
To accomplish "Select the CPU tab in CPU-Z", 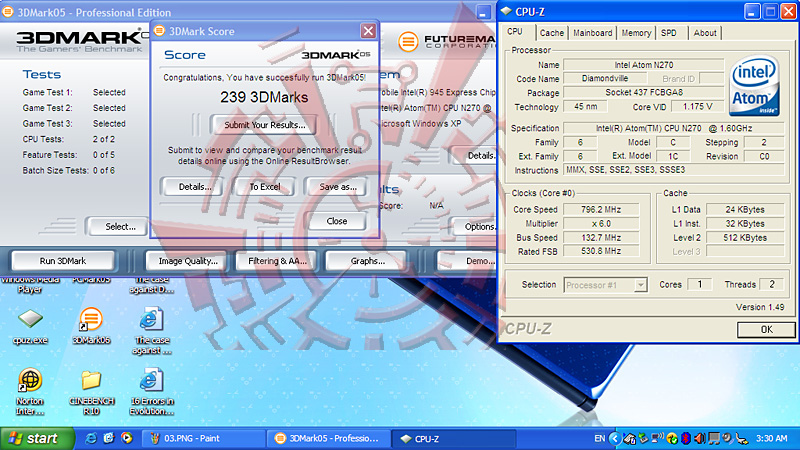I will [x=515, y=32].
